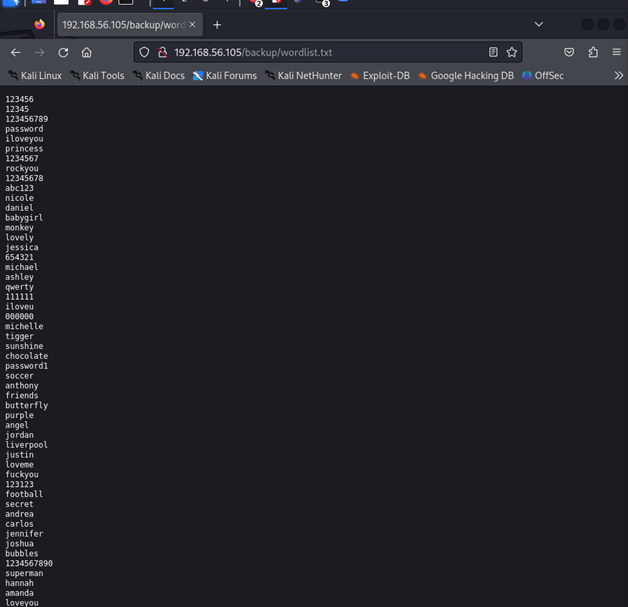The image size is (628, 607).
Task: Expand the list all tabs dropdown
Action: (538, 24)
